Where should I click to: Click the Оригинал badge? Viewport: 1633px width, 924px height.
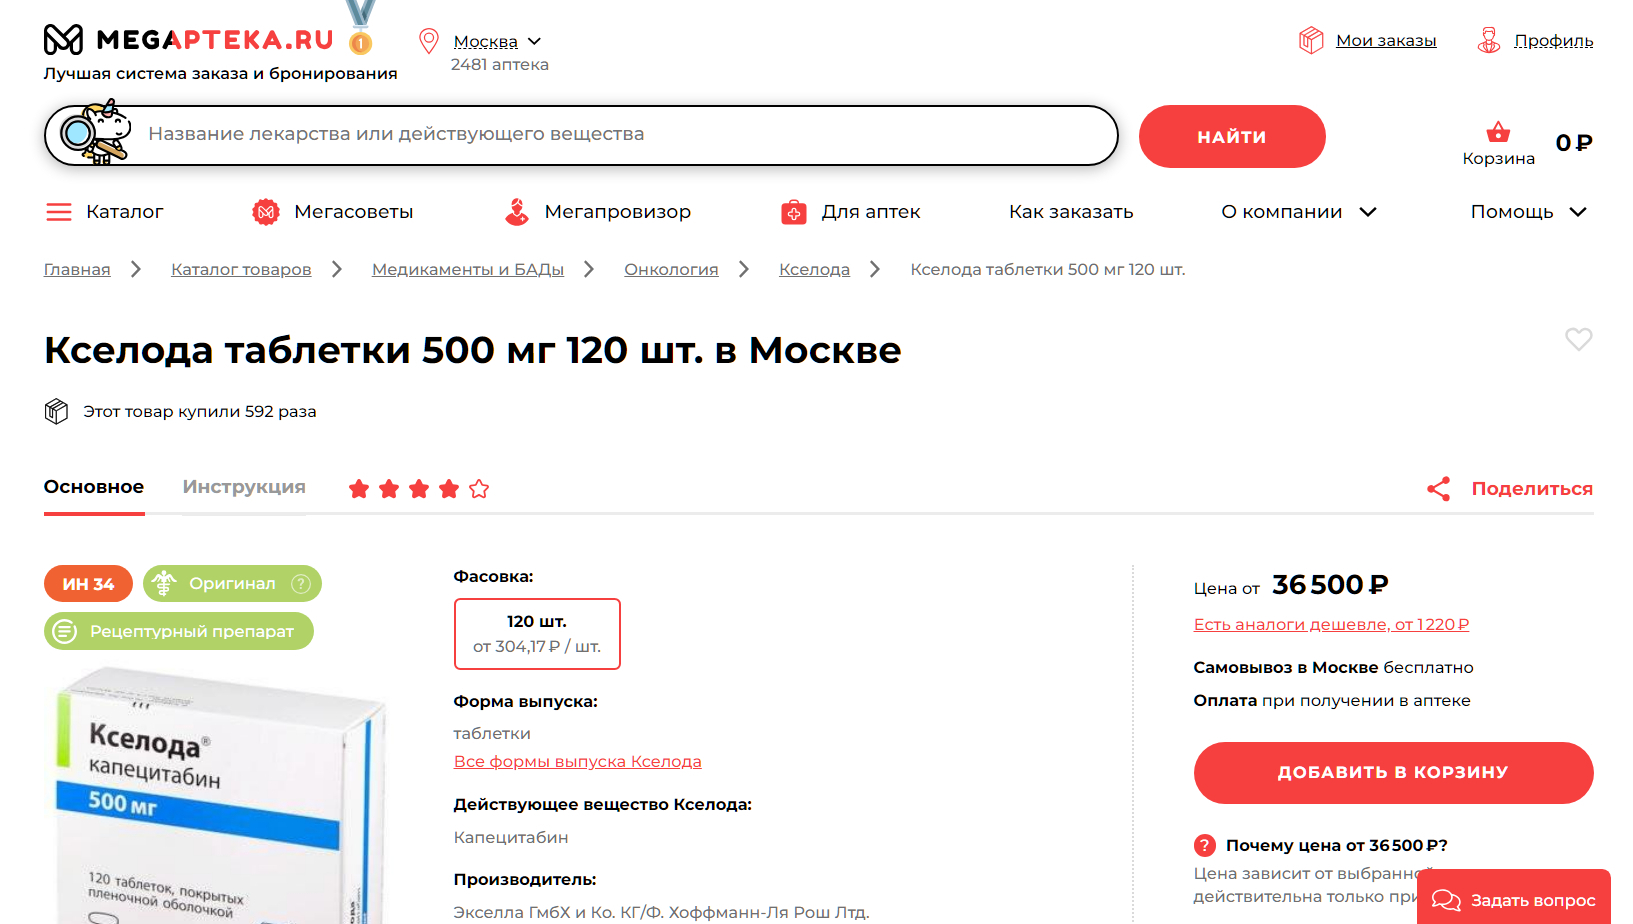coord(232,584)
